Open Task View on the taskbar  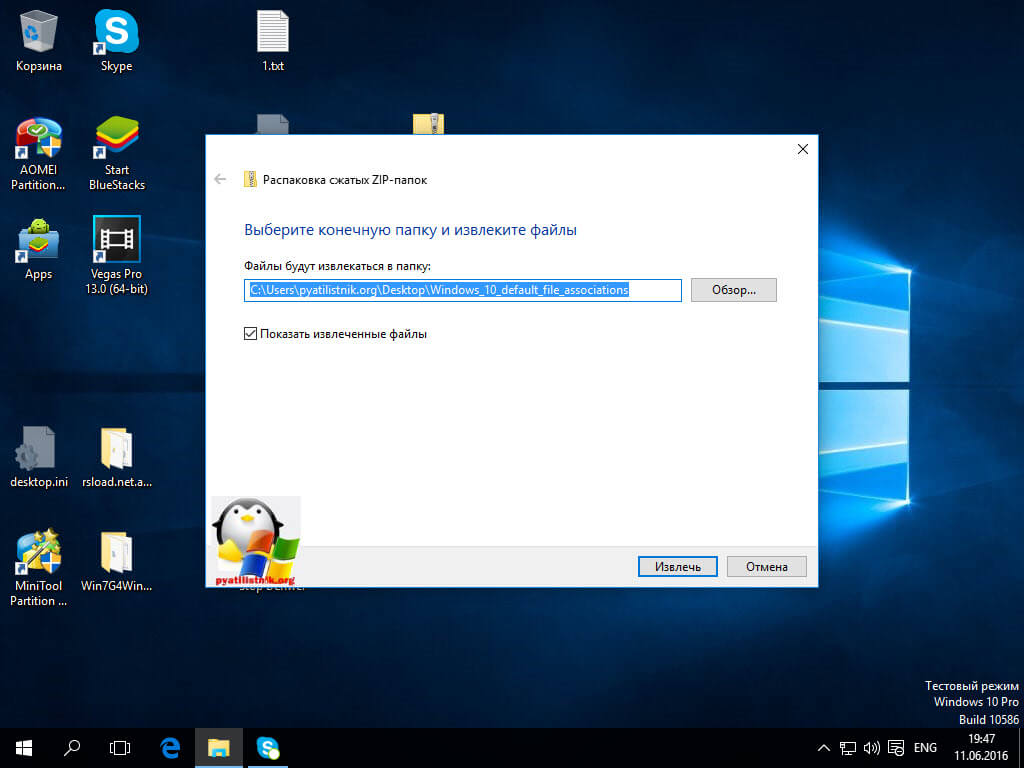[x=120, y=747]
